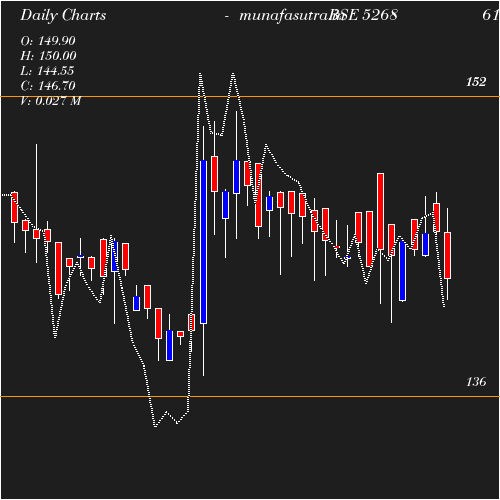Select the close price "C: 146.70"
The width and height of the screenshot is (500, 500).
click(x=48, y=86)
